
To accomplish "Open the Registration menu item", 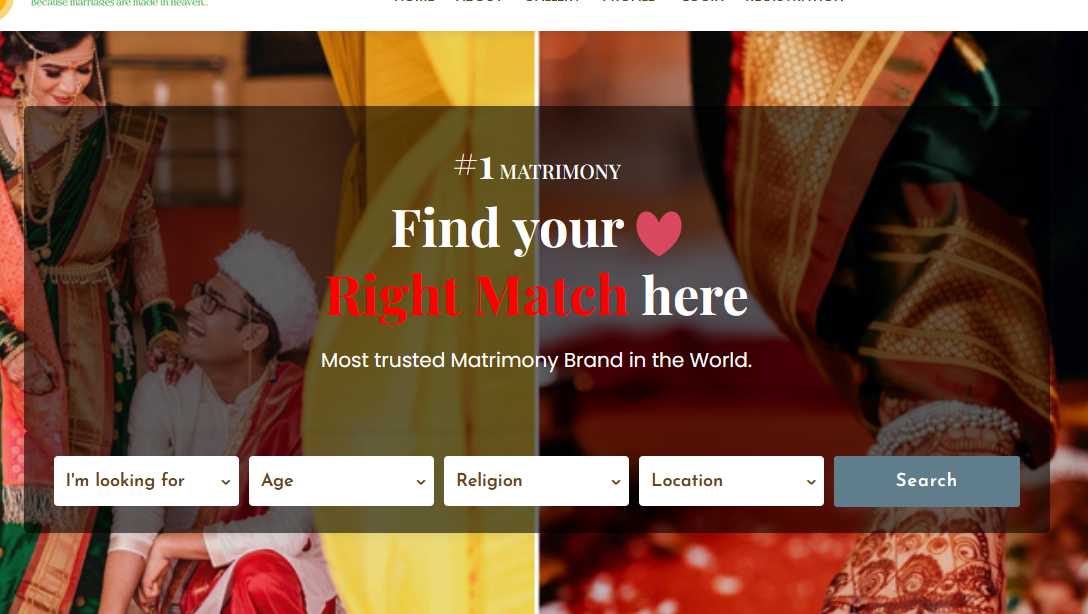I will click(795, 2).
